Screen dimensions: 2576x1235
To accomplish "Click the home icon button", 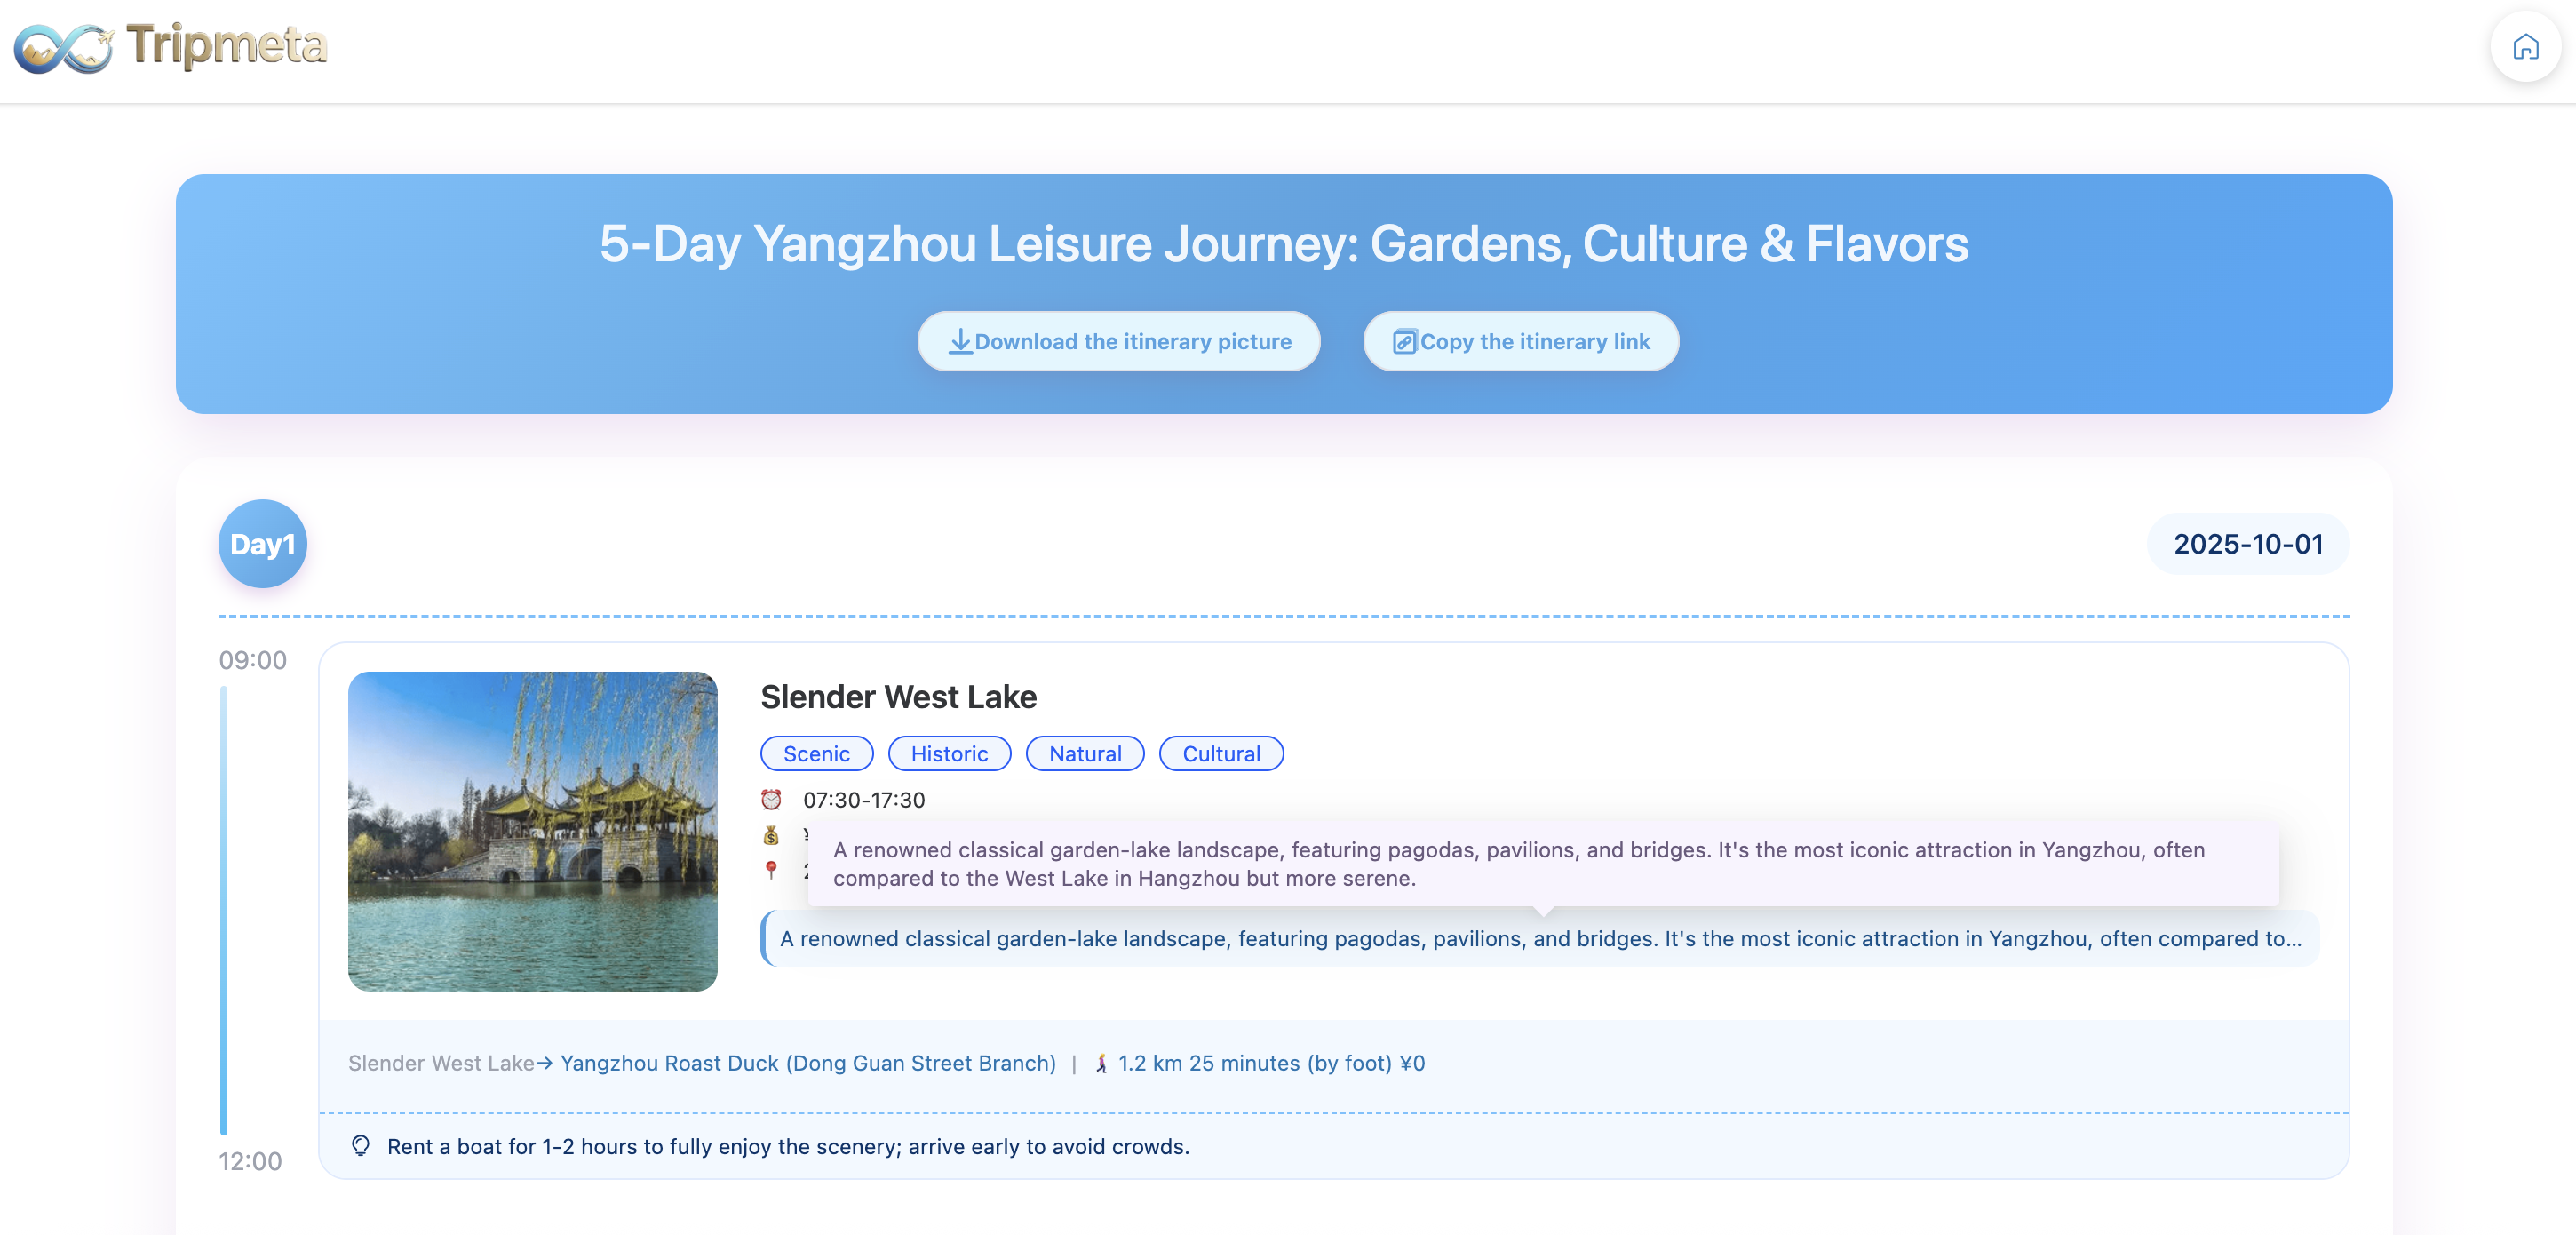I will [2525, 47].
